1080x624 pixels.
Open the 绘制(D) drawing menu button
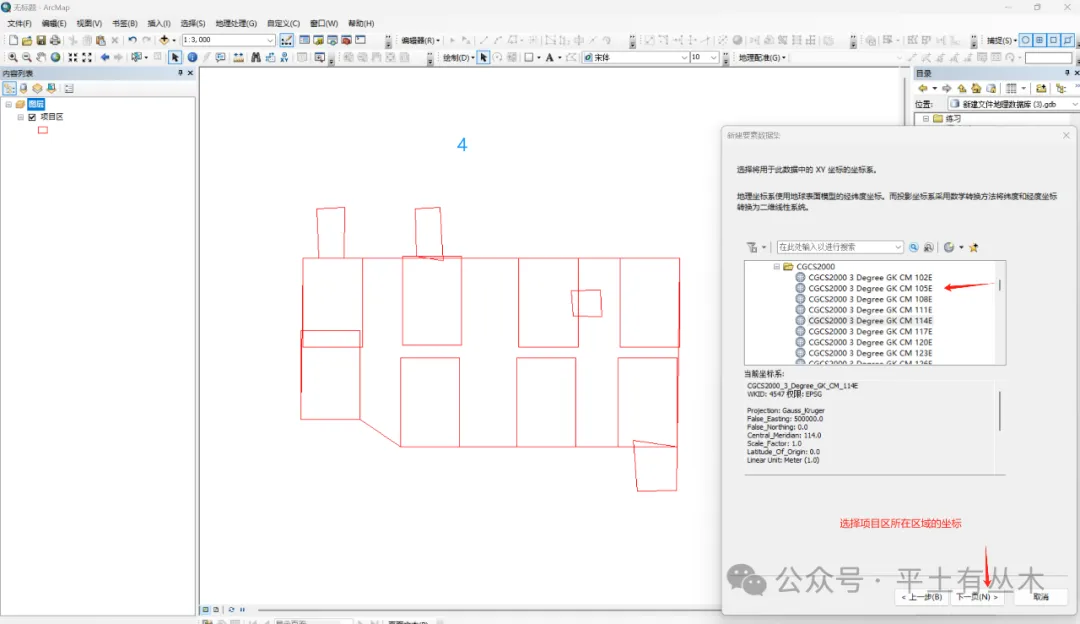coord(458,58)
